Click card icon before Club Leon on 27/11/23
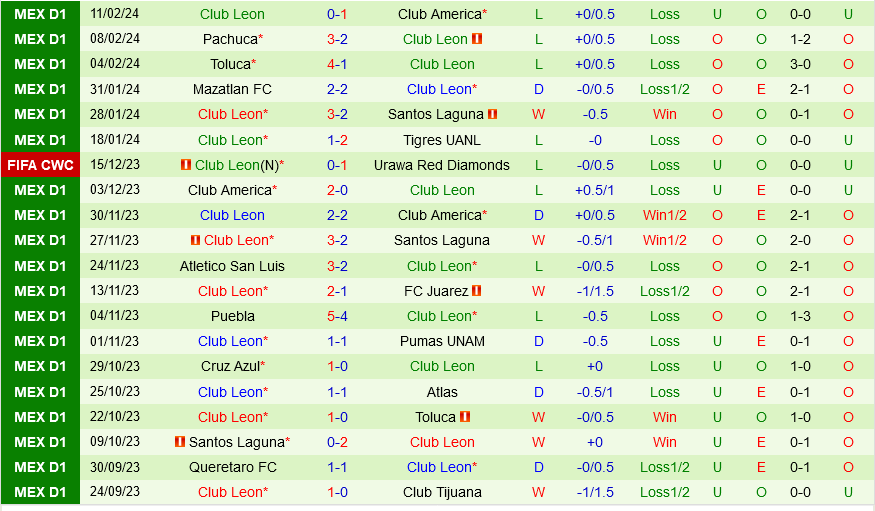Screen dimensions: 875x511 coord(195,240)
